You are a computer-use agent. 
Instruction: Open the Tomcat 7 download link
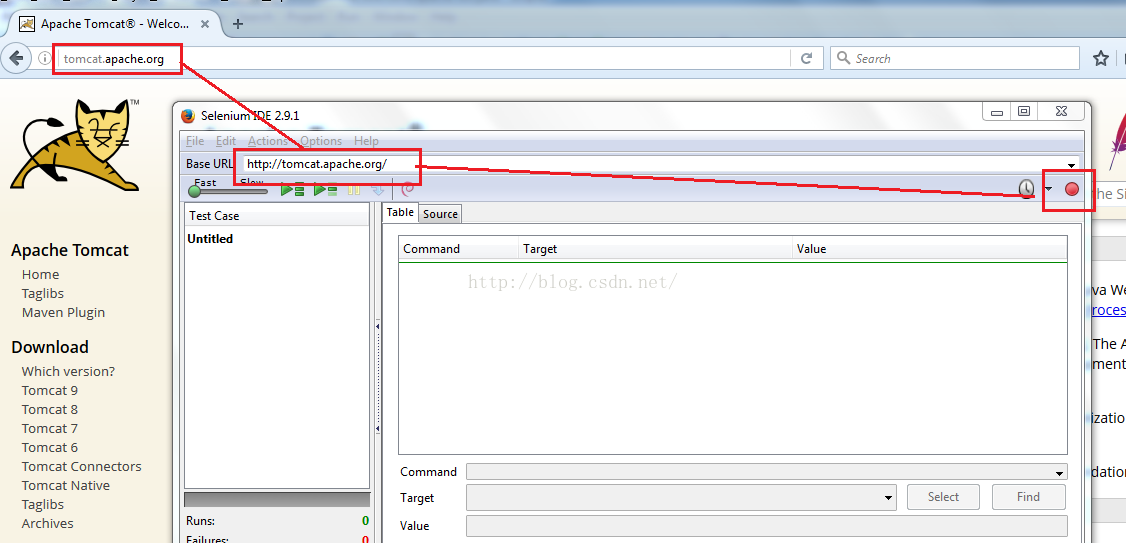click(x=50, y=428)
